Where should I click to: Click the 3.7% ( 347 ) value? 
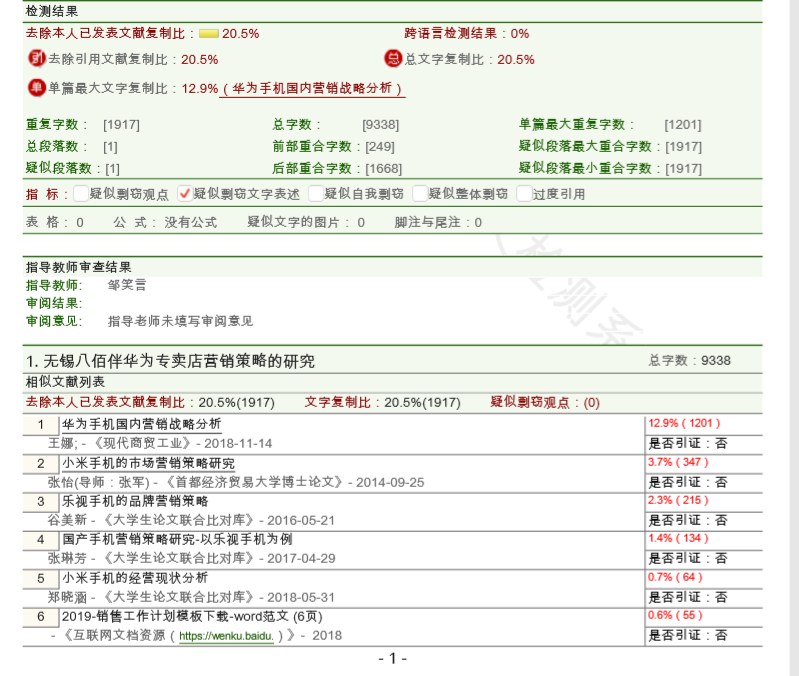tap(678, 462)
